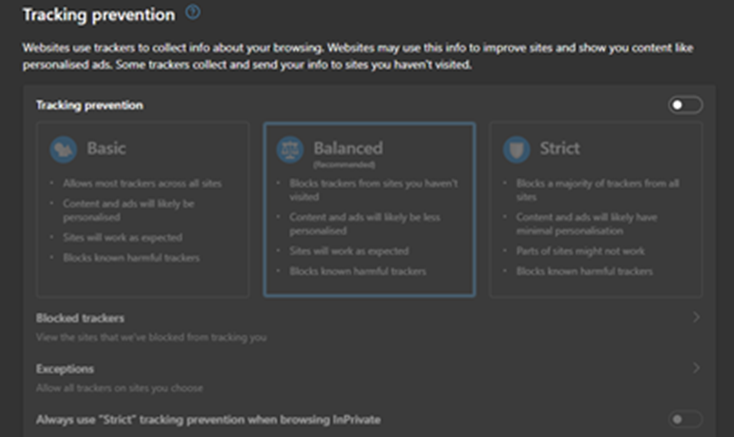This screenshot has height=437, width=734.
Task: Click the bold Tracking prevention section label
Action: [x=89, y=105]
